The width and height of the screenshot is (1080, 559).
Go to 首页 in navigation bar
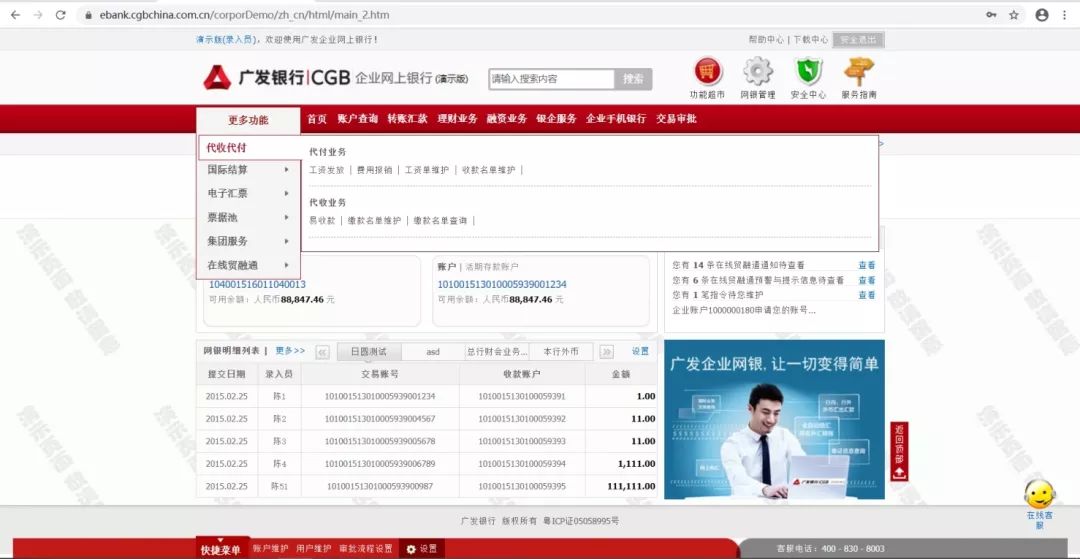tap(317, 119)
